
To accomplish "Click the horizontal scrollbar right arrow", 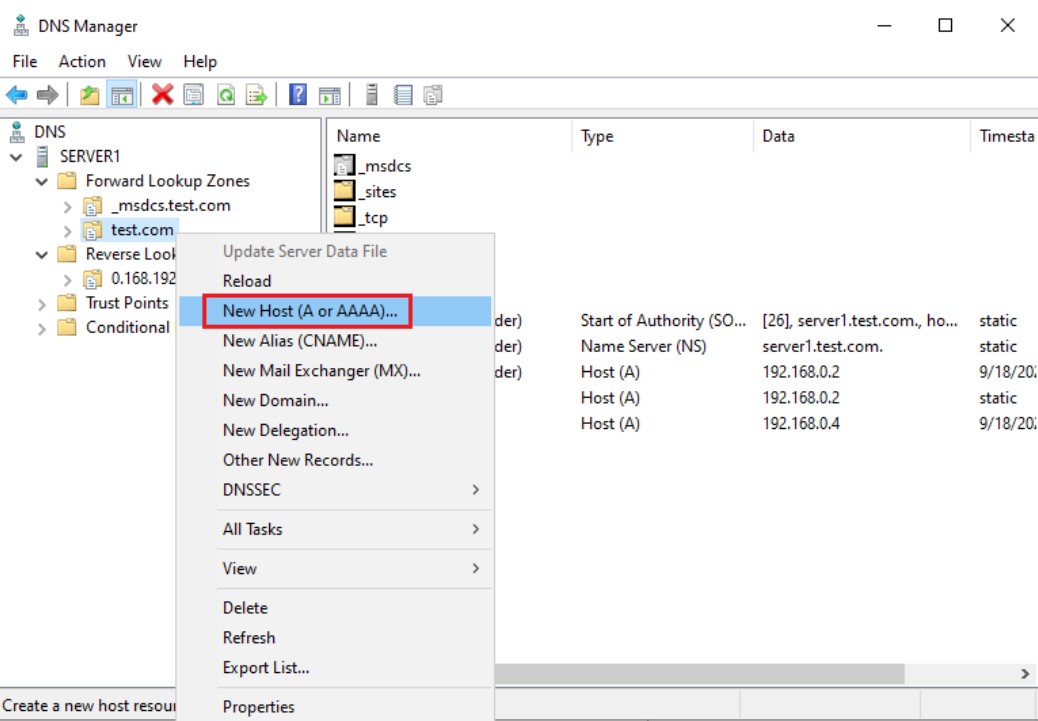I will click(1025, 674).
